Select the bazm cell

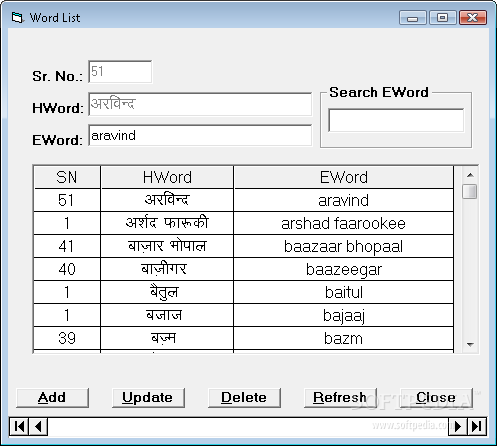click(344, 338)
